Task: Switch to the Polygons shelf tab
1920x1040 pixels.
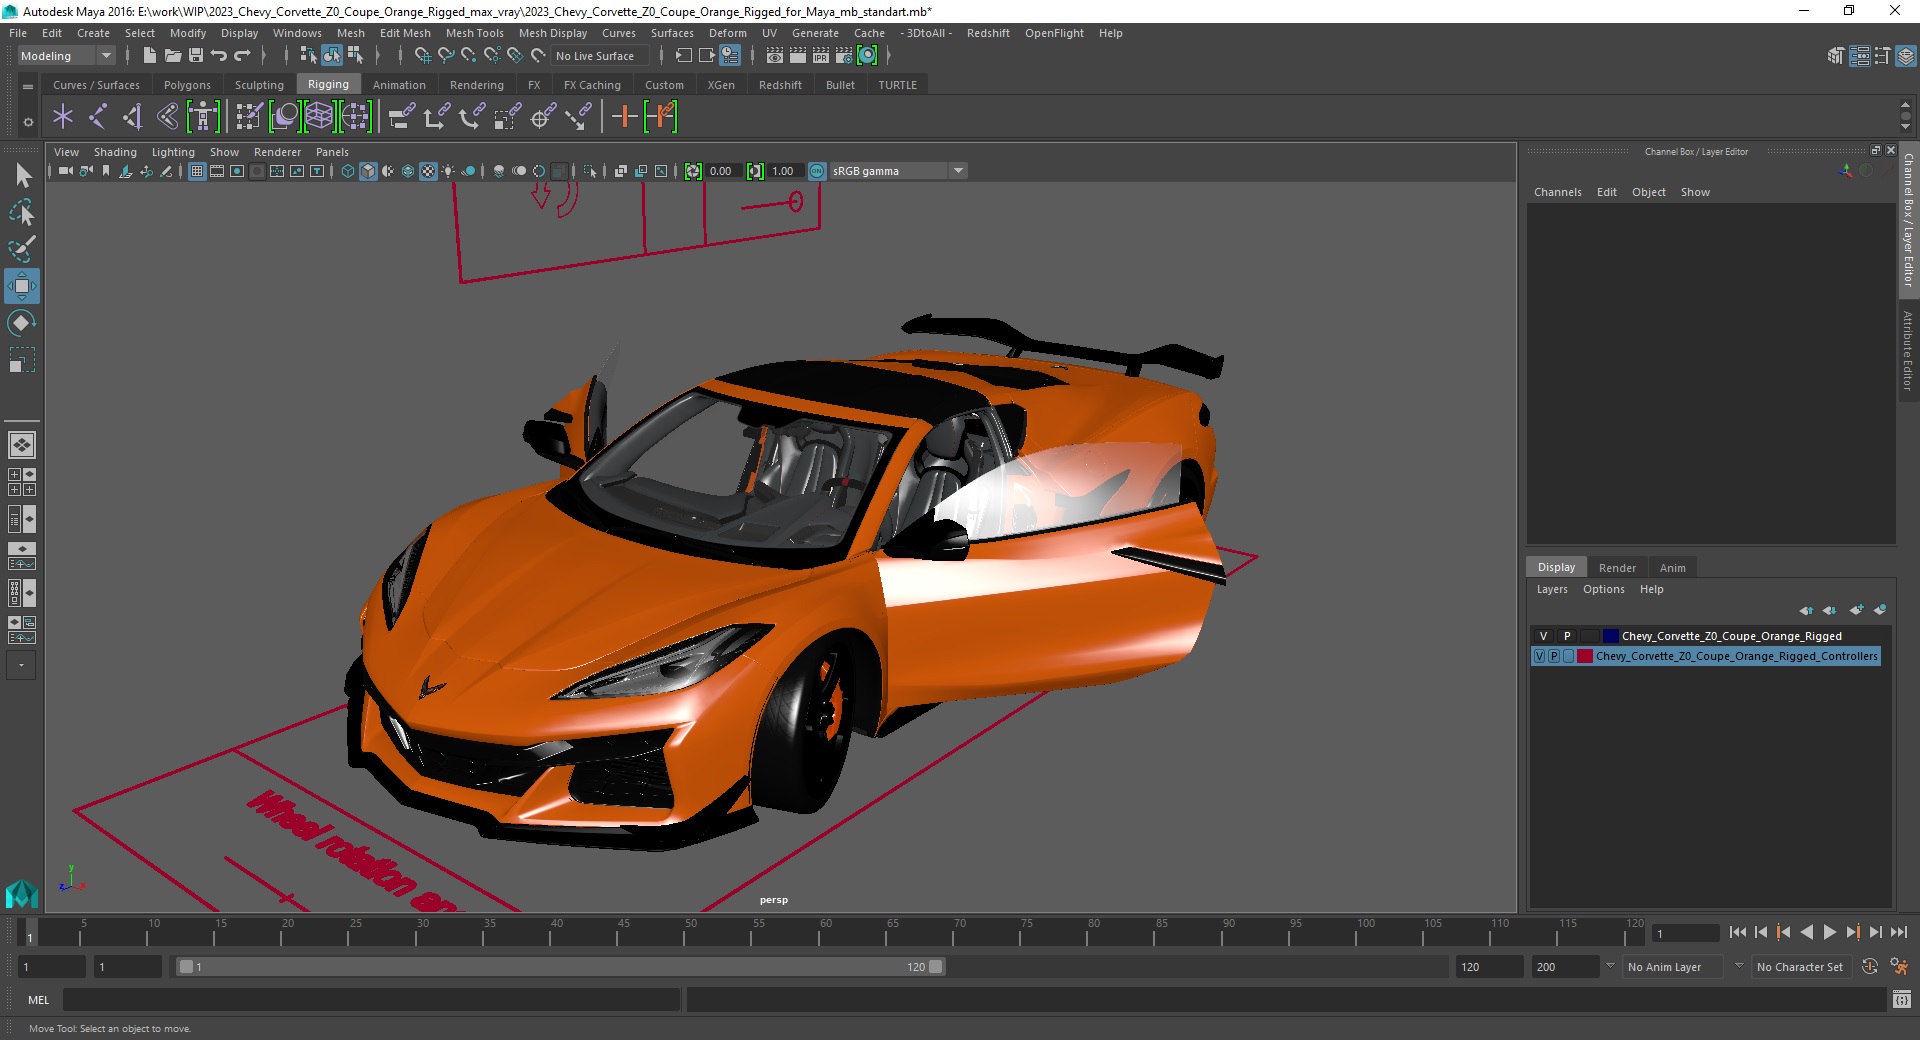Action: [x=187, y=85]
